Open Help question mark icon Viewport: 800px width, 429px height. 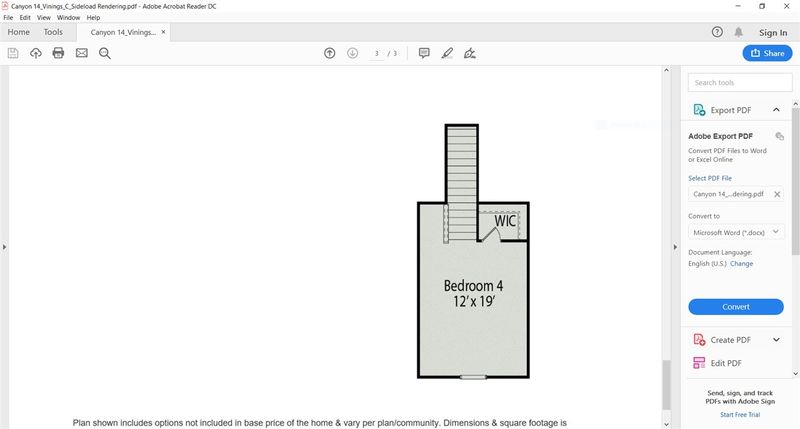point(717,32)
